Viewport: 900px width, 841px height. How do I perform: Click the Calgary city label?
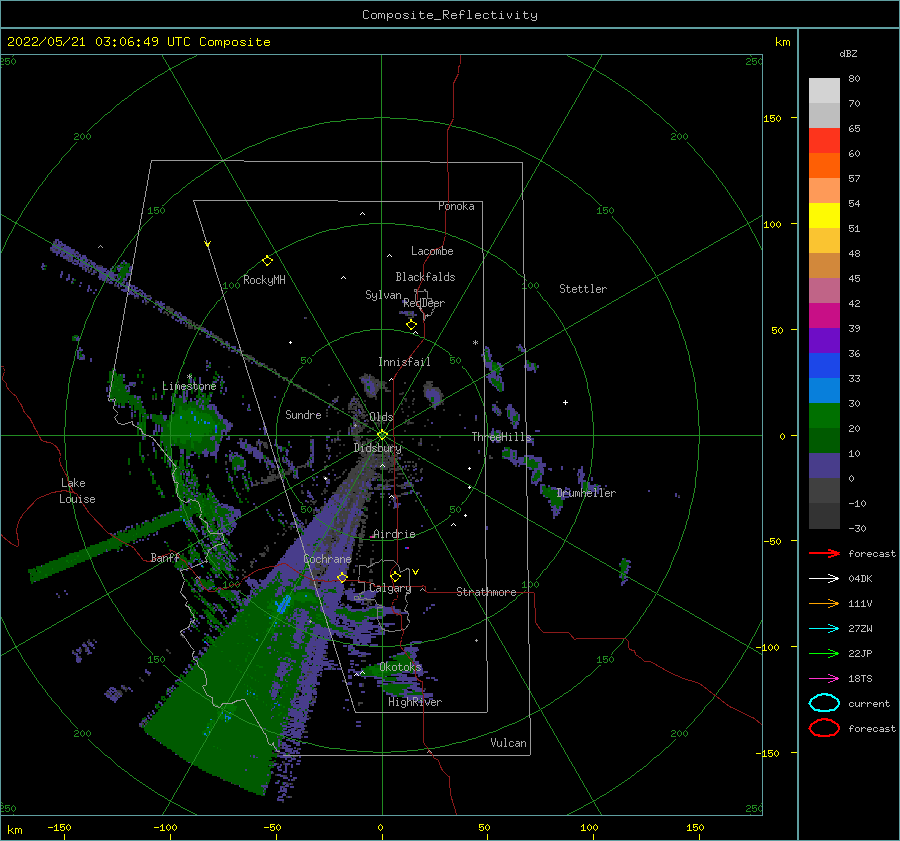(390, 588)
